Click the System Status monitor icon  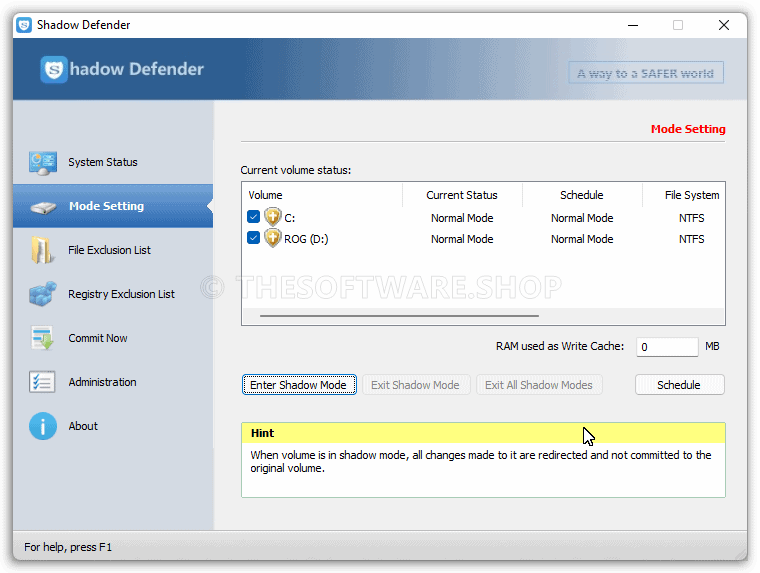tap(43, 163)
